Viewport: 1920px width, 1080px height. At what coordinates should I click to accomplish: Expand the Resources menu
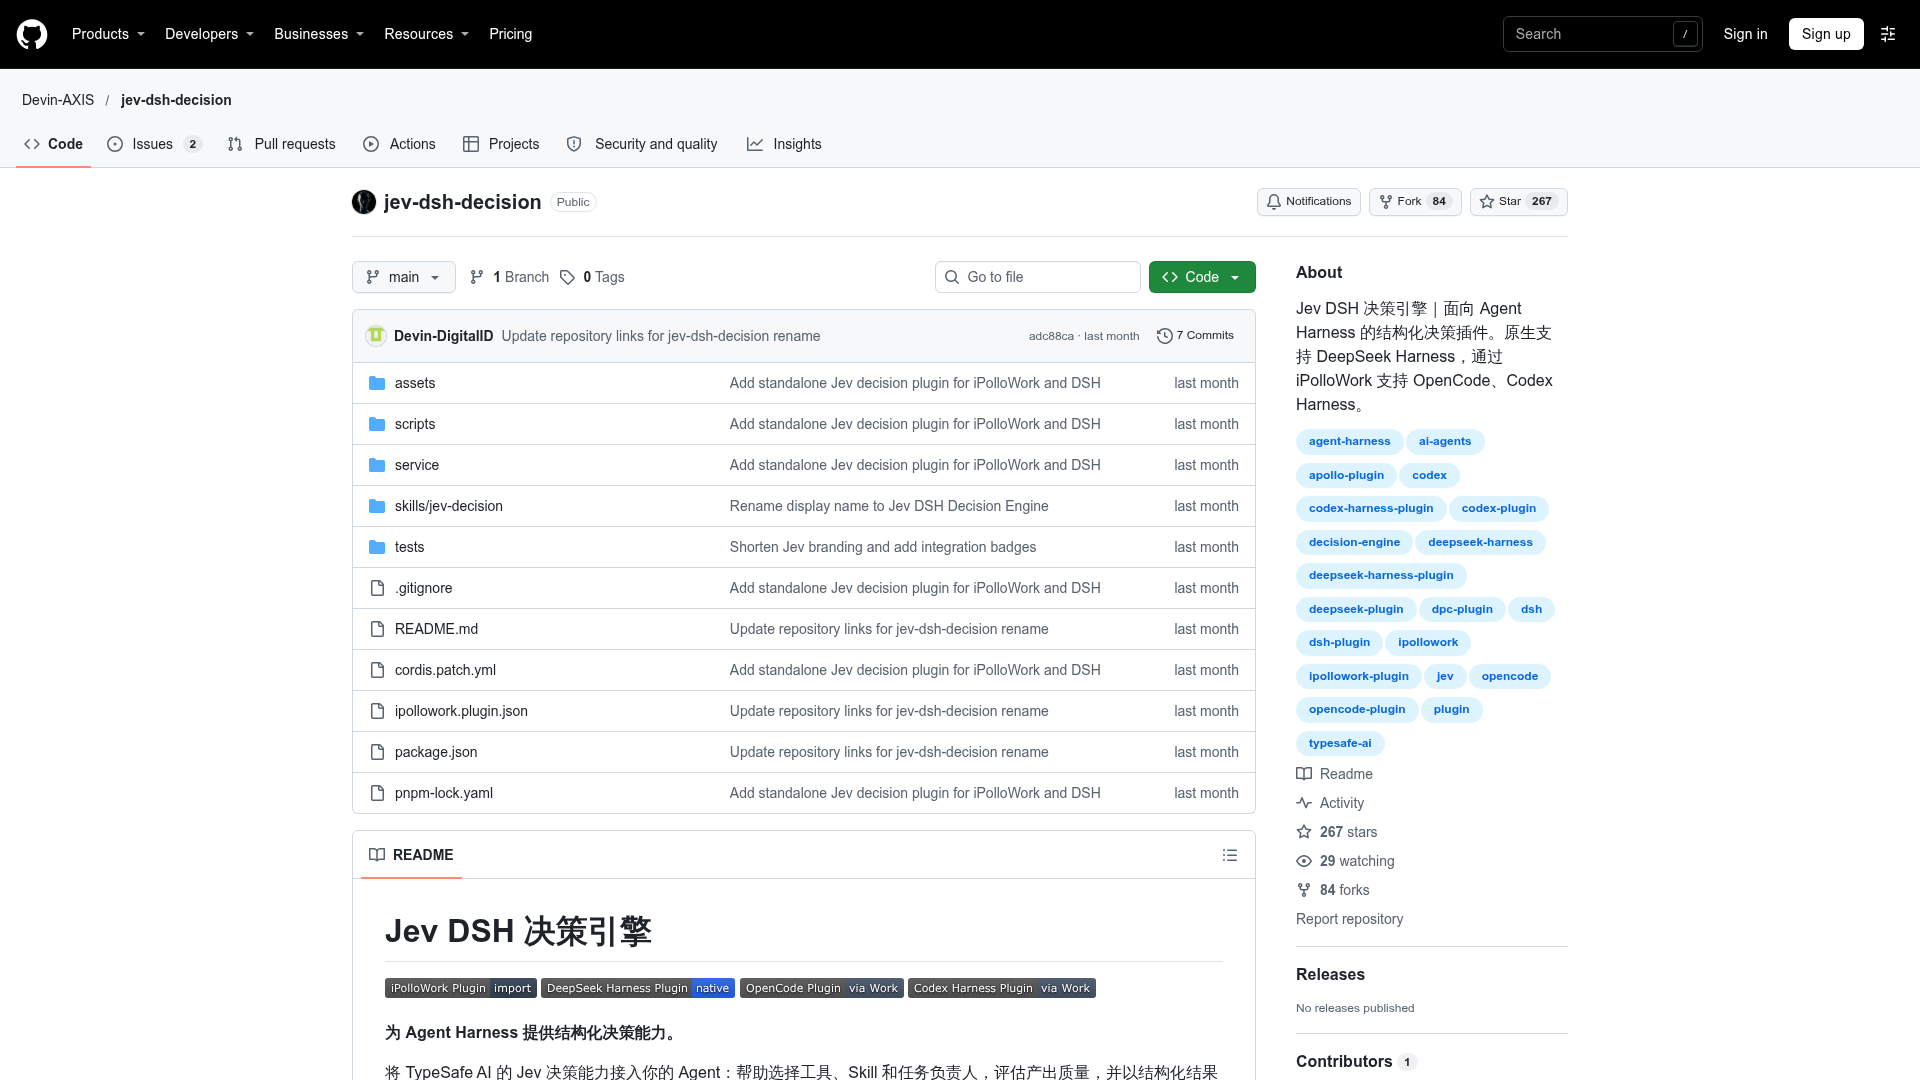pyautogui.click(x=426, y=34)
